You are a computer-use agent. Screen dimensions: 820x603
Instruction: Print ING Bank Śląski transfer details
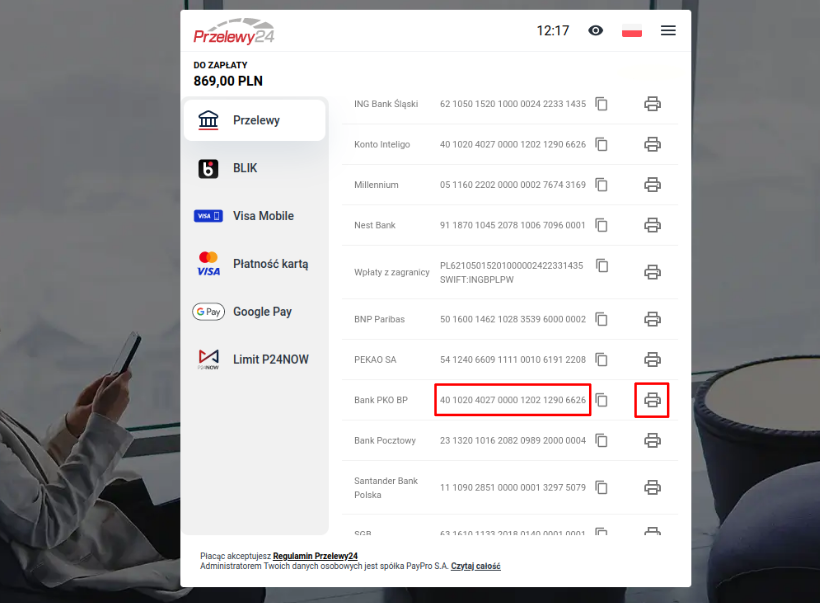pos(652,104)
